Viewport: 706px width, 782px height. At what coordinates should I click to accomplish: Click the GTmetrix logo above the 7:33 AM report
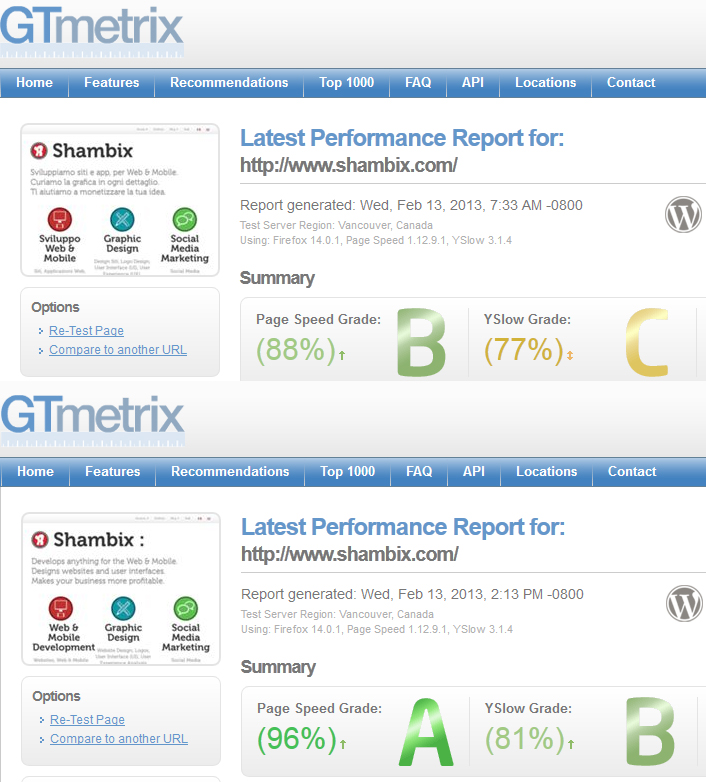(92, 31)
